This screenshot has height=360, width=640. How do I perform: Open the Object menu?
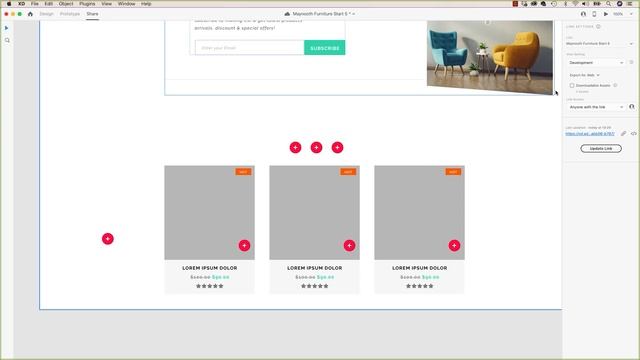66,4
